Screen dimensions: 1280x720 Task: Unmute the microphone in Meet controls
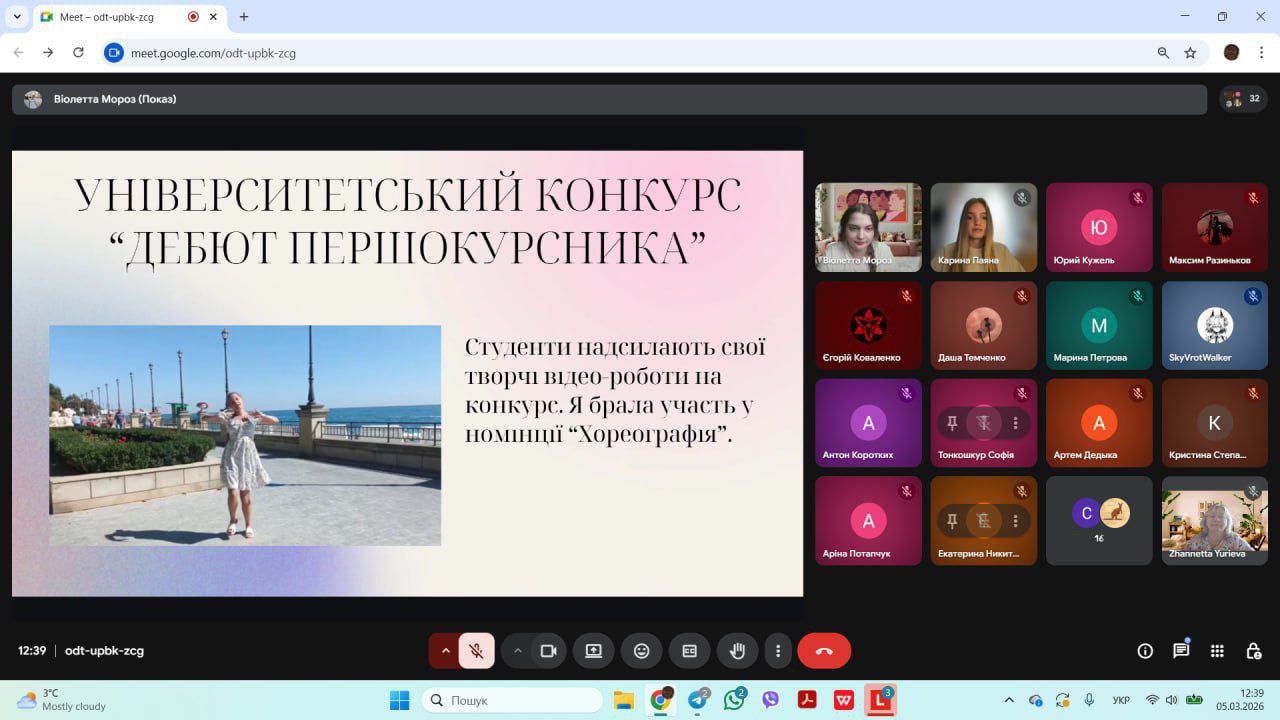(x=477, y=651)
